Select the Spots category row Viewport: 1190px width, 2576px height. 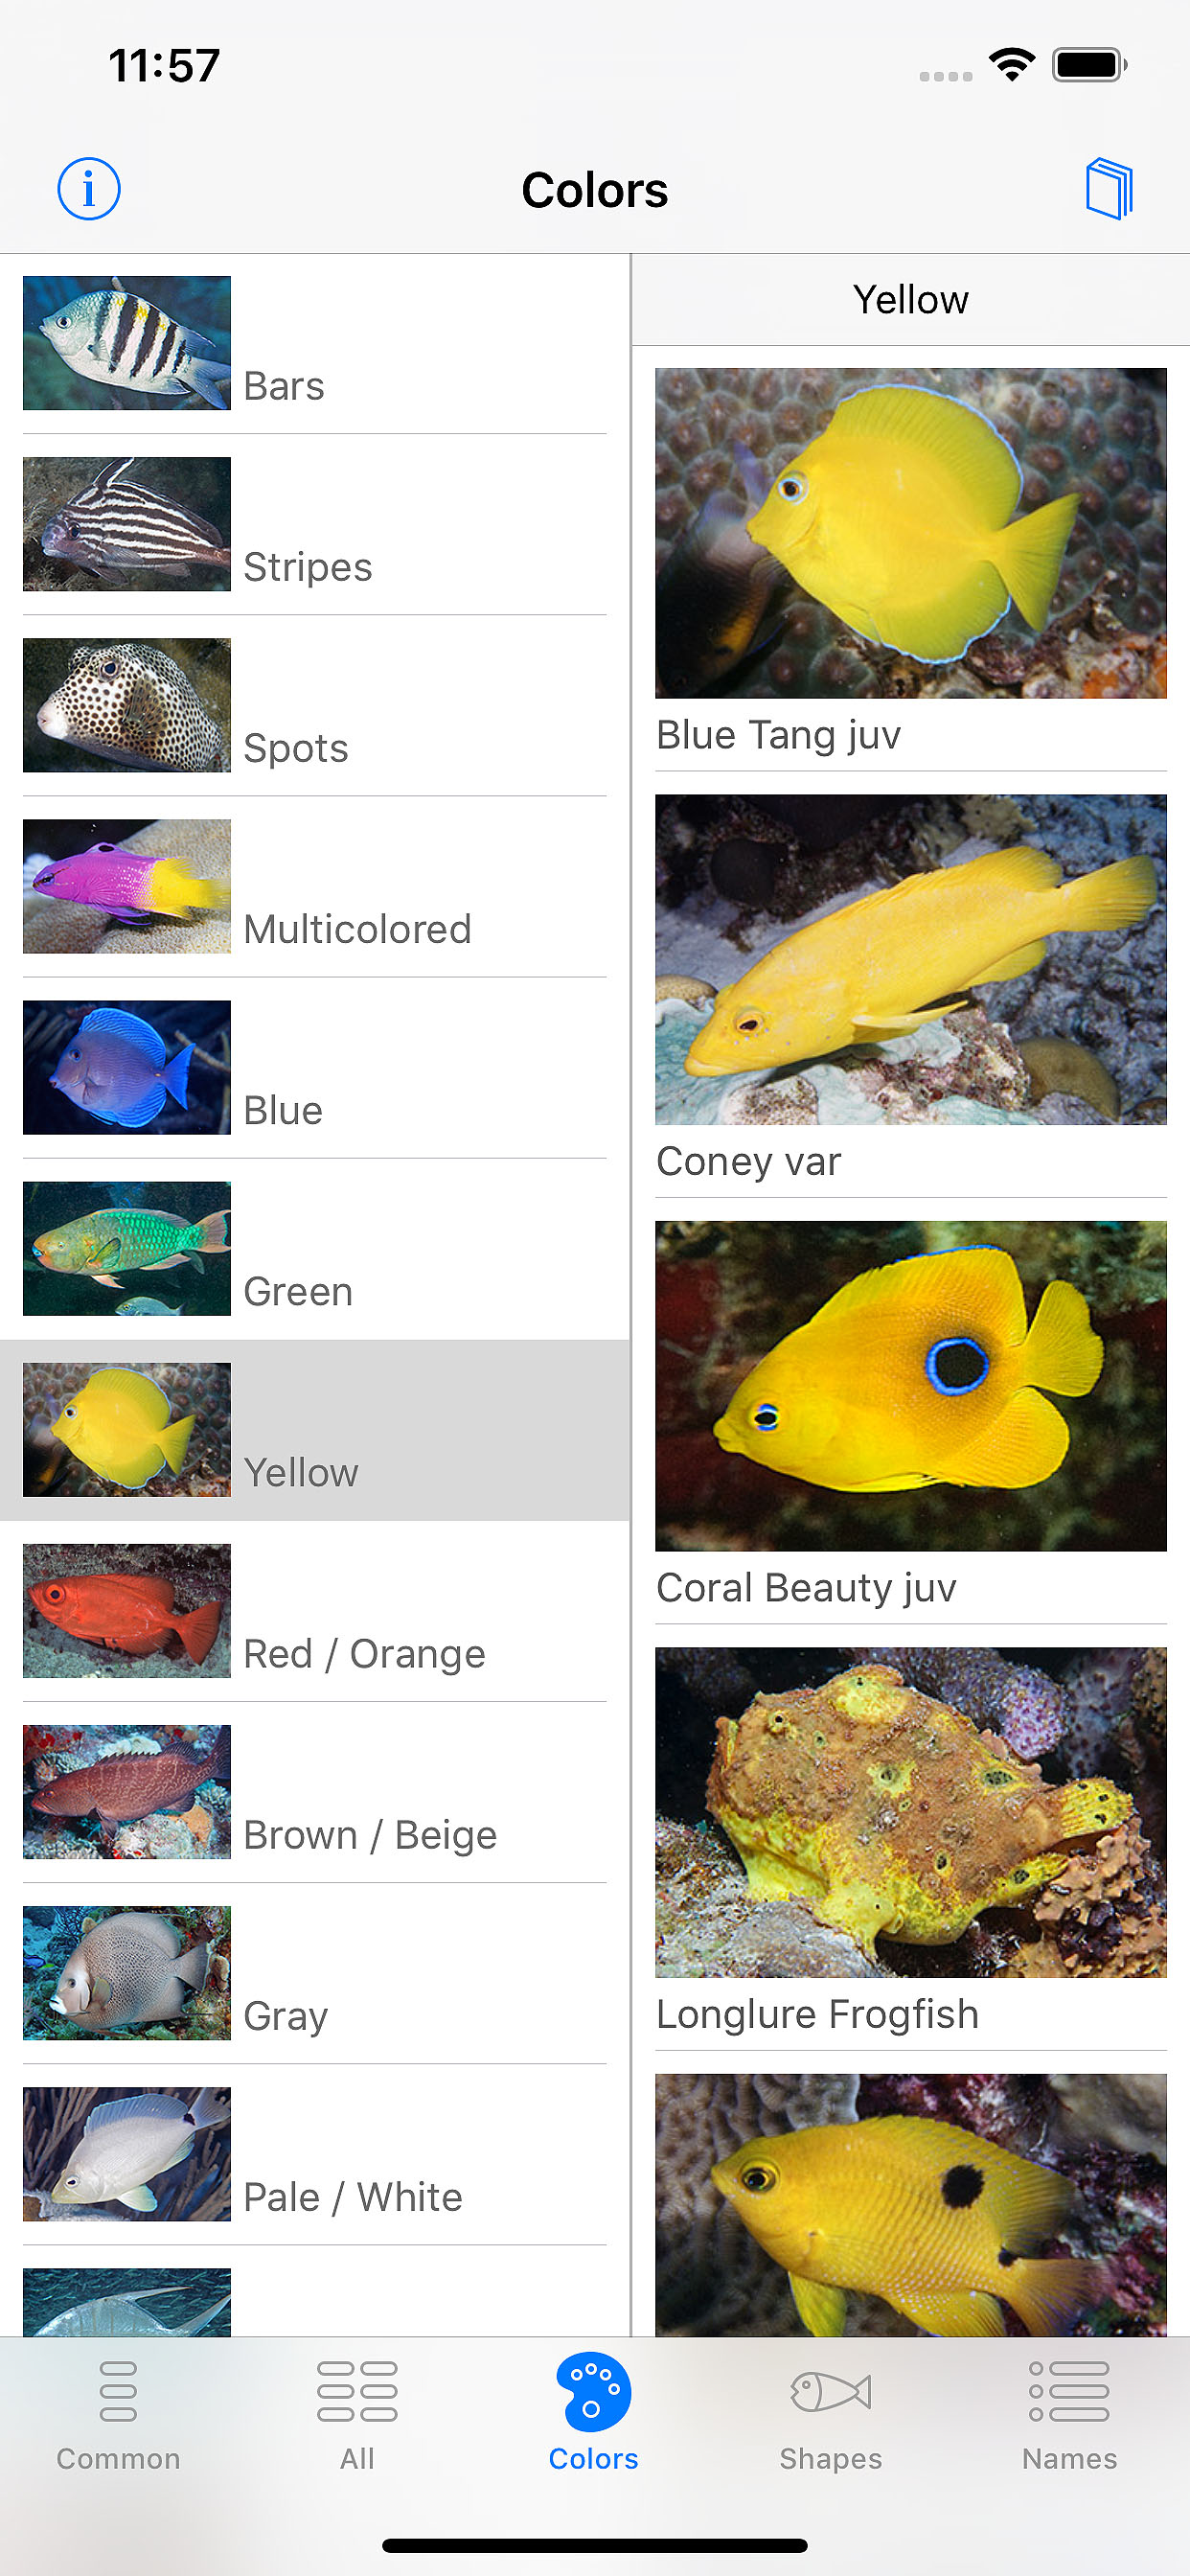coord(315,706)
